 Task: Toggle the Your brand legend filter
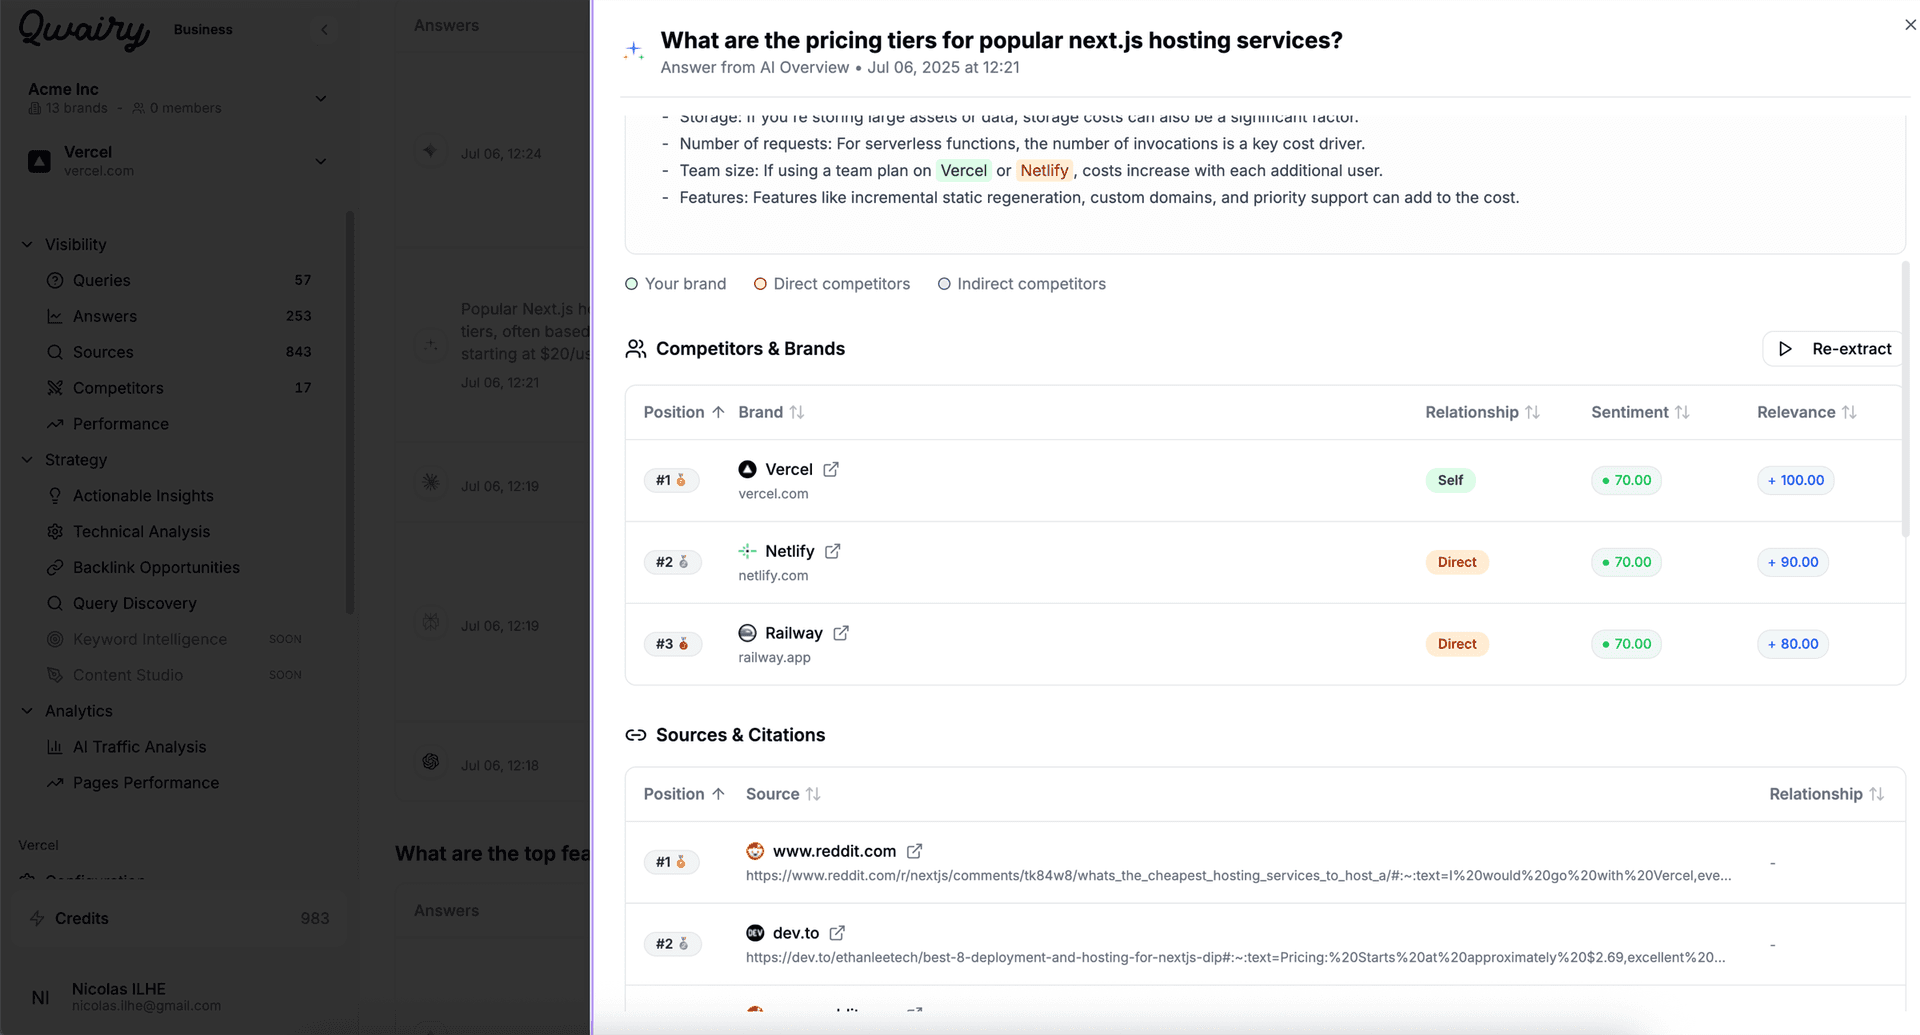click(676, 284)
